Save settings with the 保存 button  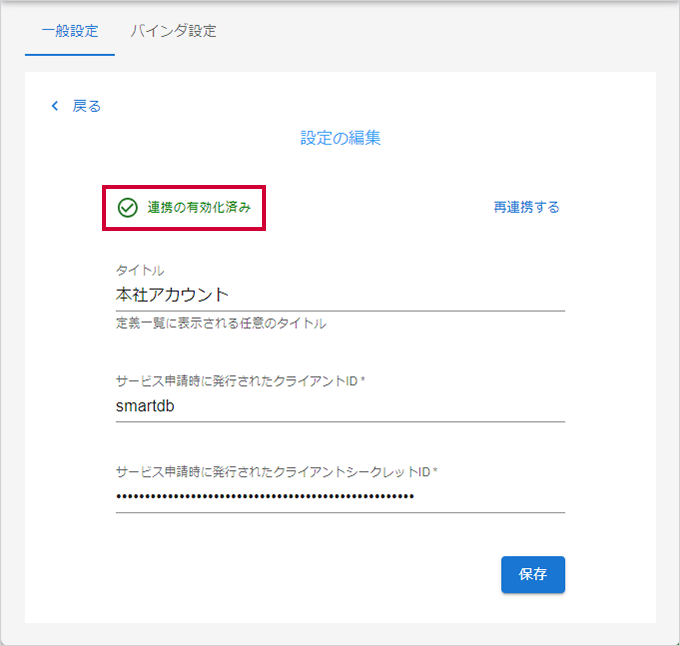(533, 575)
